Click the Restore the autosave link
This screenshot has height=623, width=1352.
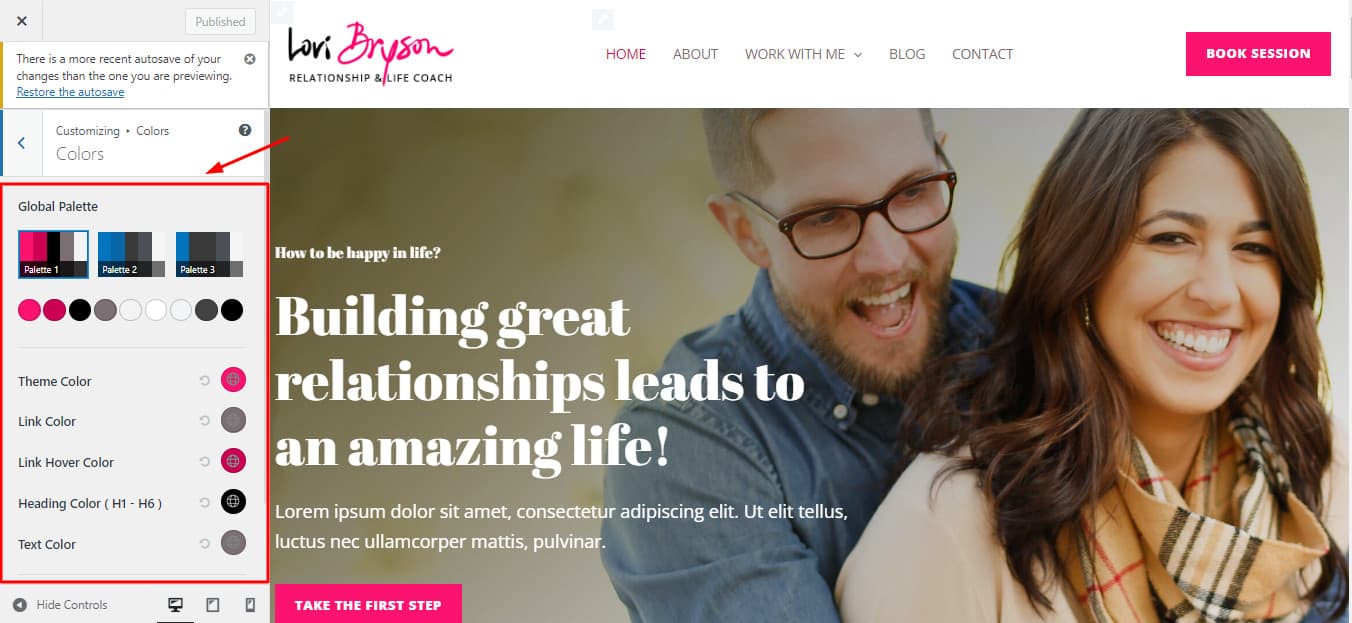click(x=70, y=91)
